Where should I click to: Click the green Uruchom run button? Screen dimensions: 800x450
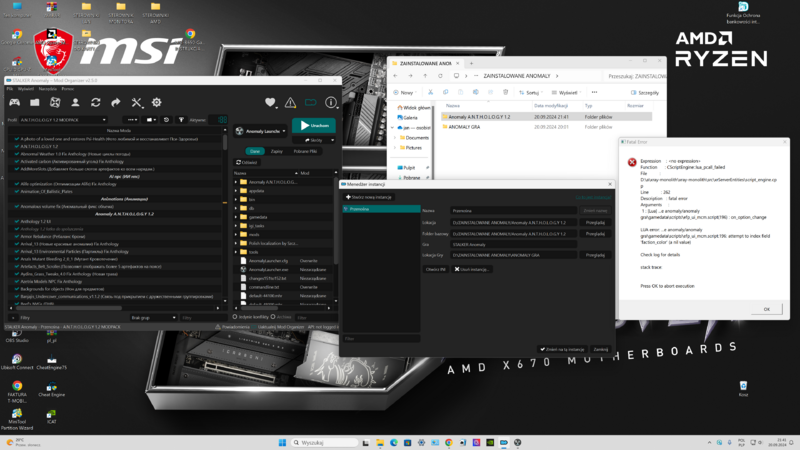pyautogui.click(x=314, y=126)
